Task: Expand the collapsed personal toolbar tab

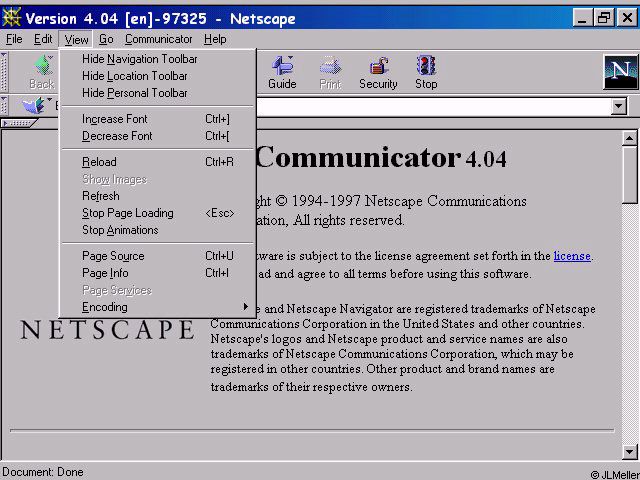Action: pyautogui.click(x=19, y=123)
